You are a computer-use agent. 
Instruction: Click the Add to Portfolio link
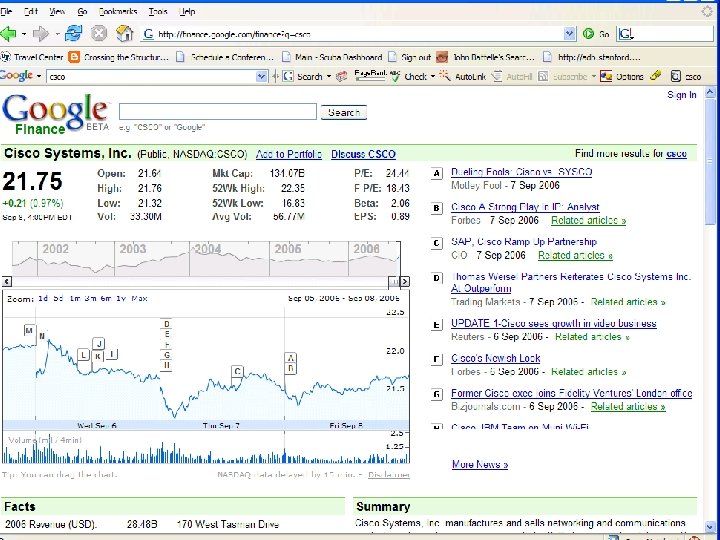pos(288,154)
